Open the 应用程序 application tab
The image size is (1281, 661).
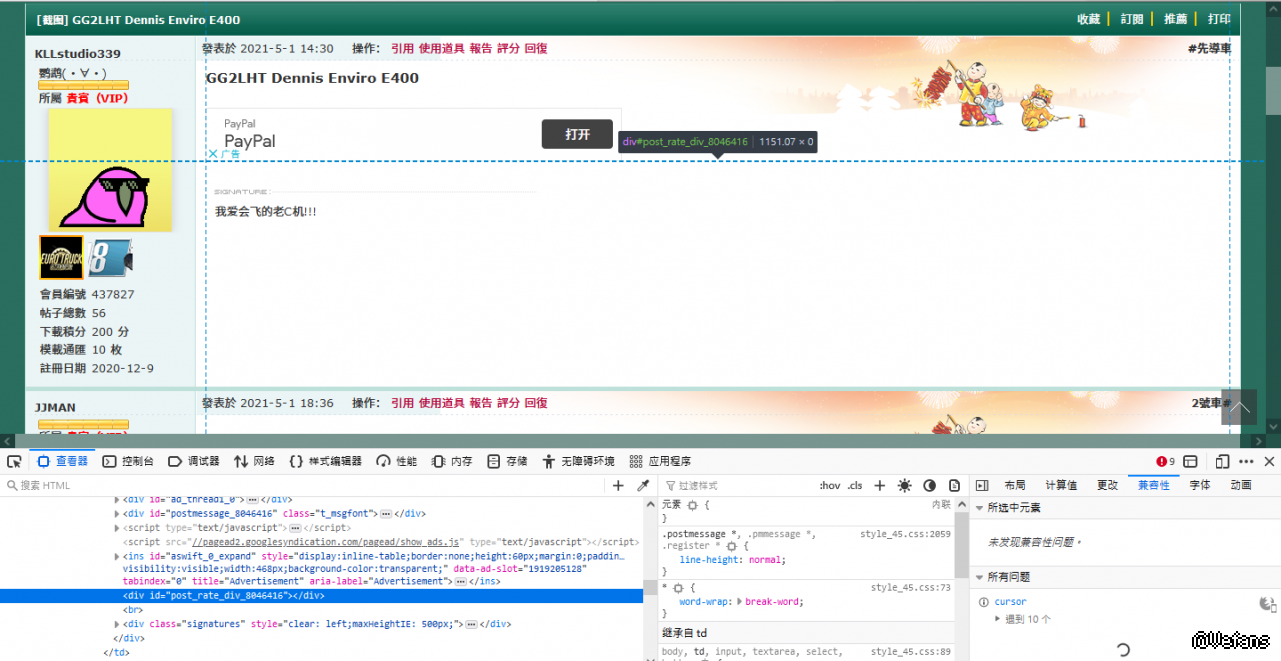coord(660,461)
